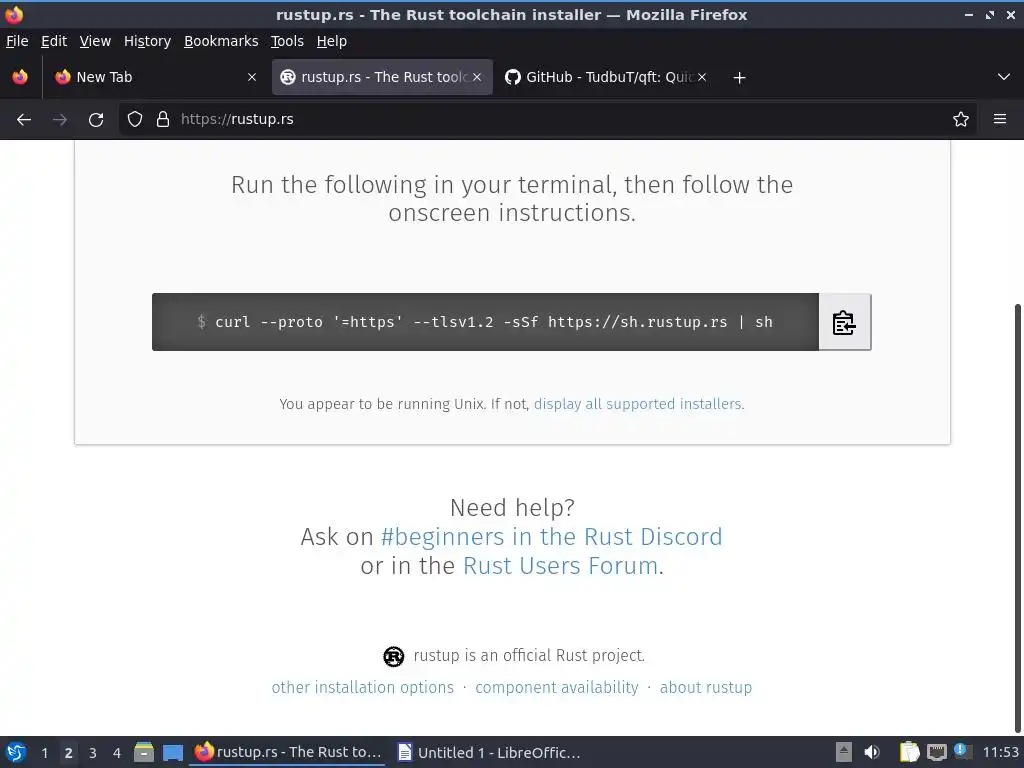Viewport: 1024px width, 768px height.
Task: Follow 'display all supported installers' link
Action: click(637, 404)
